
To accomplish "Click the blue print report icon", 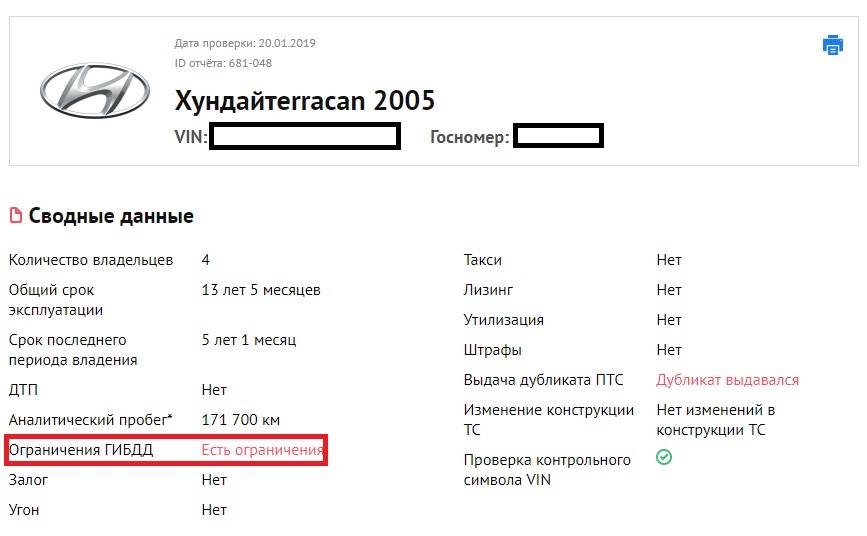I will coord(832,45).
